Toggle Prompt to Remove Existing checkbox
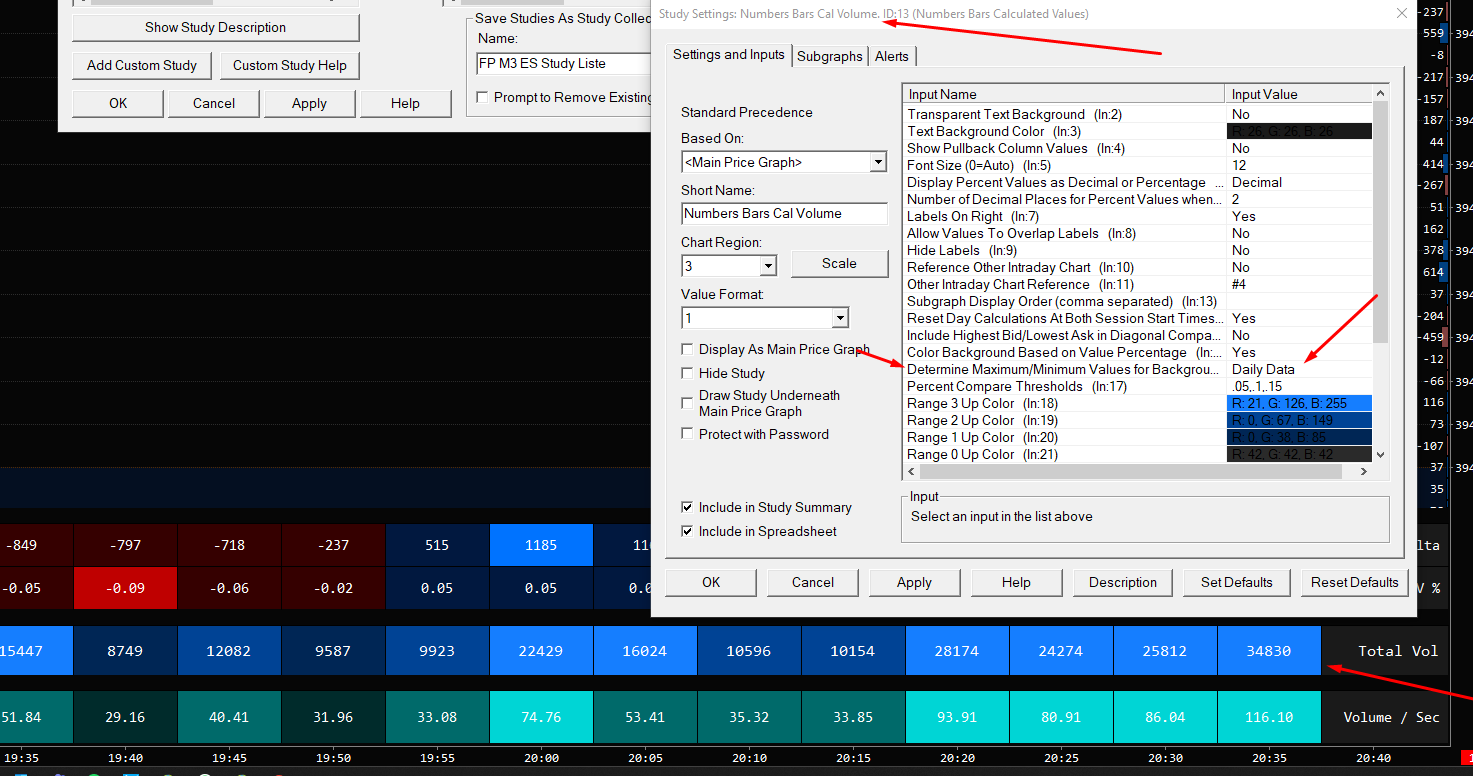 point(483,97)
